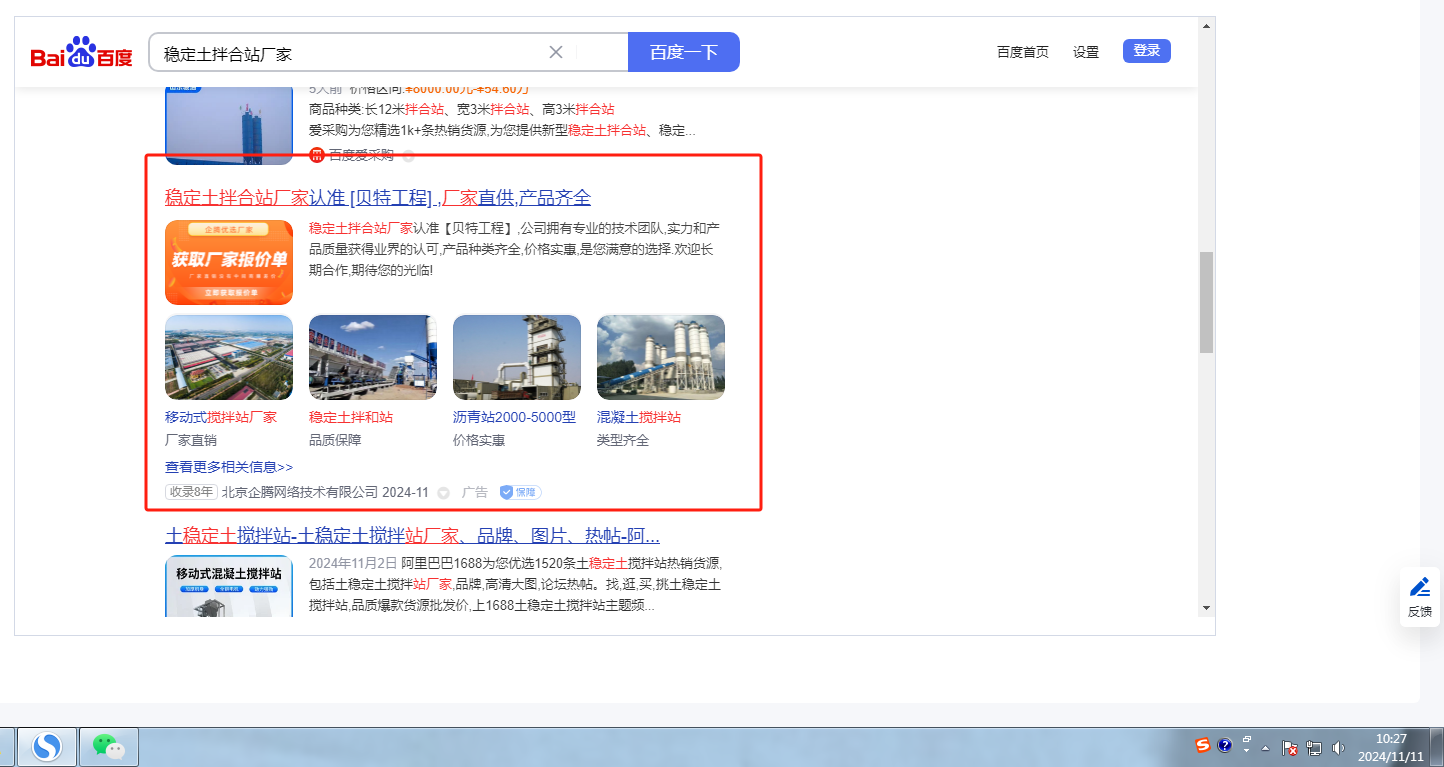The height and width of the screenshot is (767, 1444).
Task: Show hidden system tray icons
Action: [1266, 748]
